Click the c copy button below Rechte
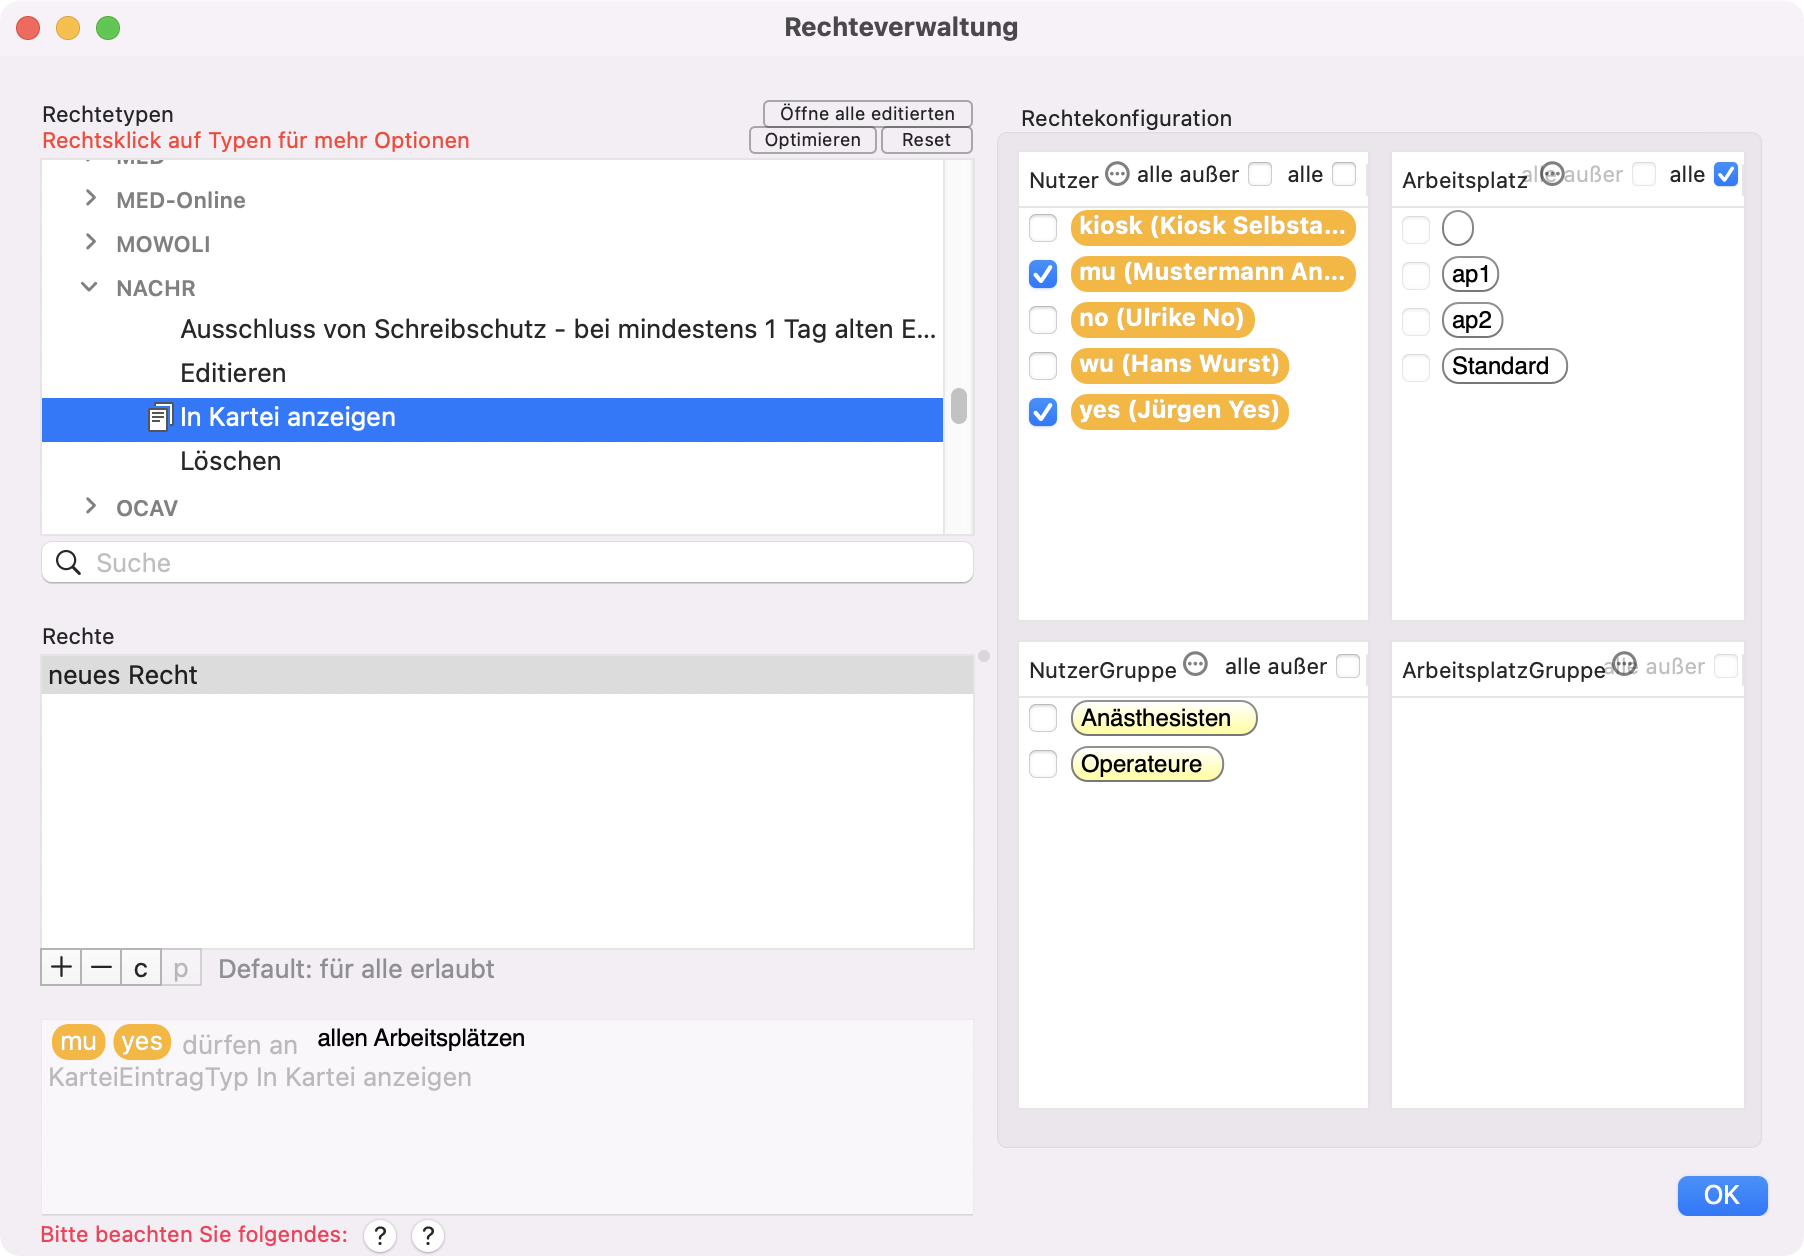The height and width of the screenshot is (1256, 1804). [x=141, y=968]
